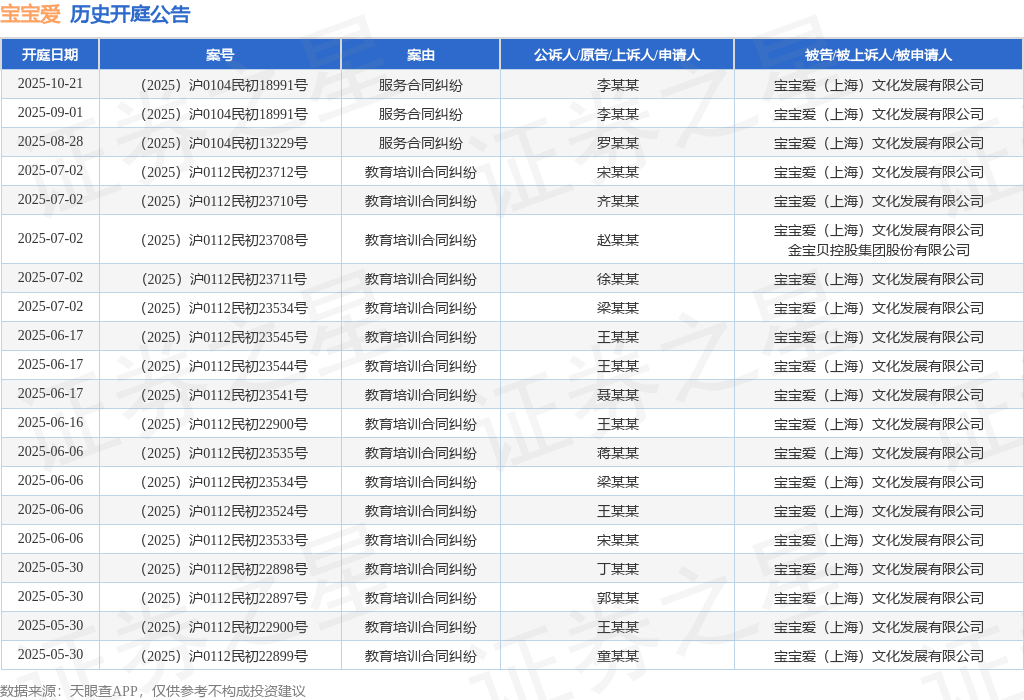Click plaintiff 徐某某
This screenshot has width=1024, height=700.
pyautogui.click(x=617, y=279)
